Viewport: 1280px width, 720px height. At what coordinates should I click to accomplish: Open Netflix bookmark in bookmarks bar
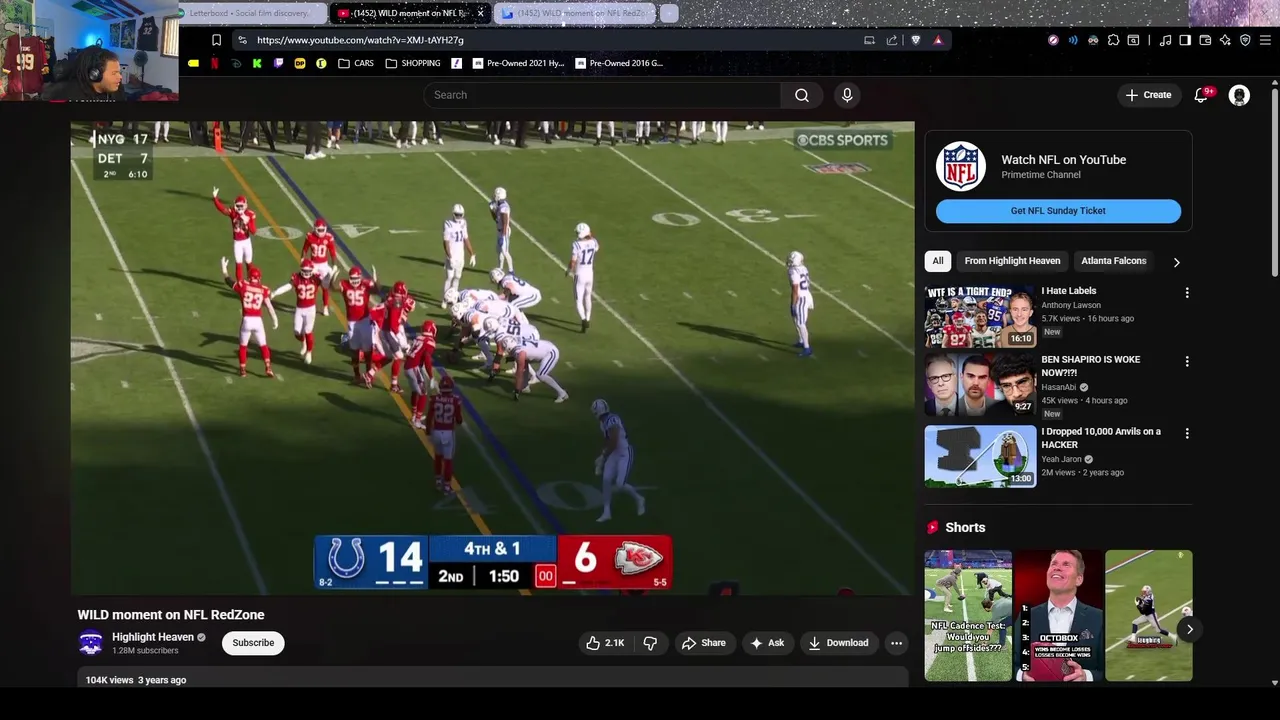coord(214,63)
